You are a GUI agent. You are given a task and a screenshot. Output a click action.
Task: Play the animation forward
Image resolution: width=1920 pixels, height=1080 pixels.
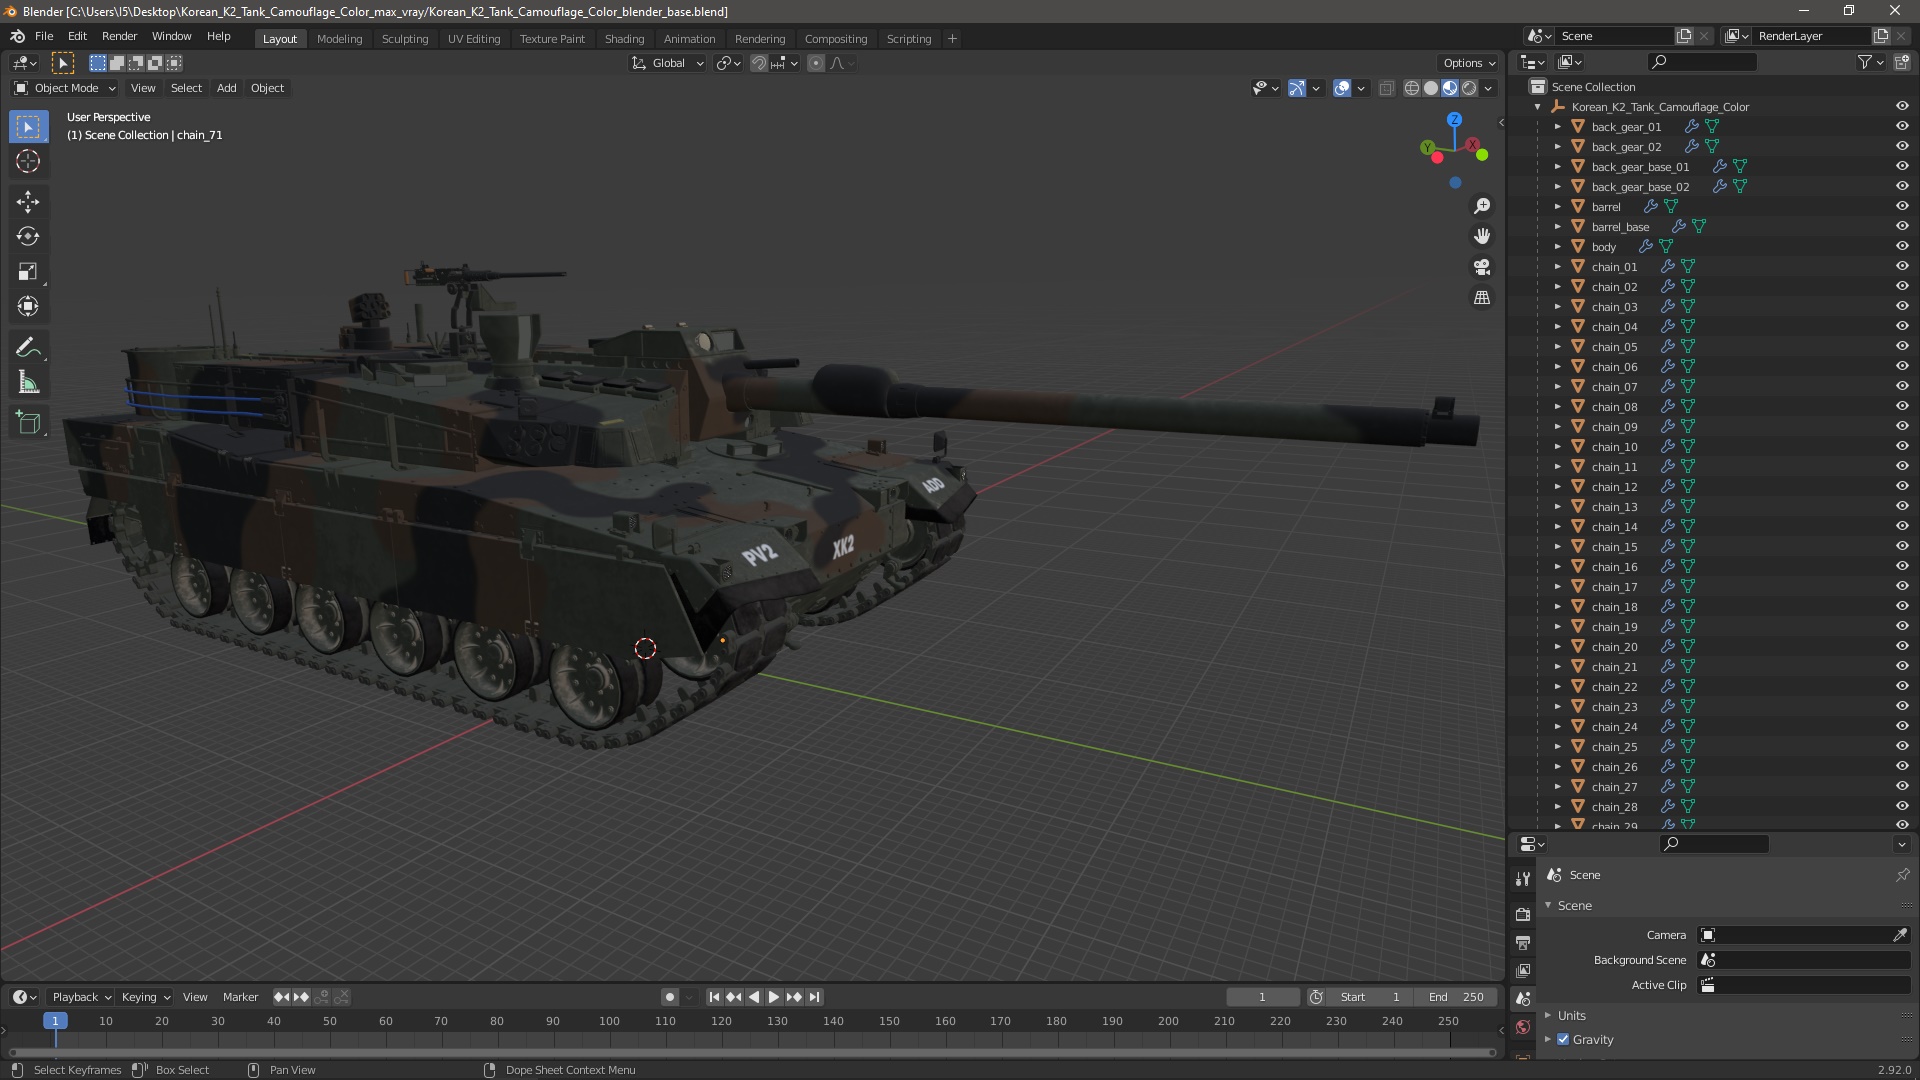coord(773,997)
